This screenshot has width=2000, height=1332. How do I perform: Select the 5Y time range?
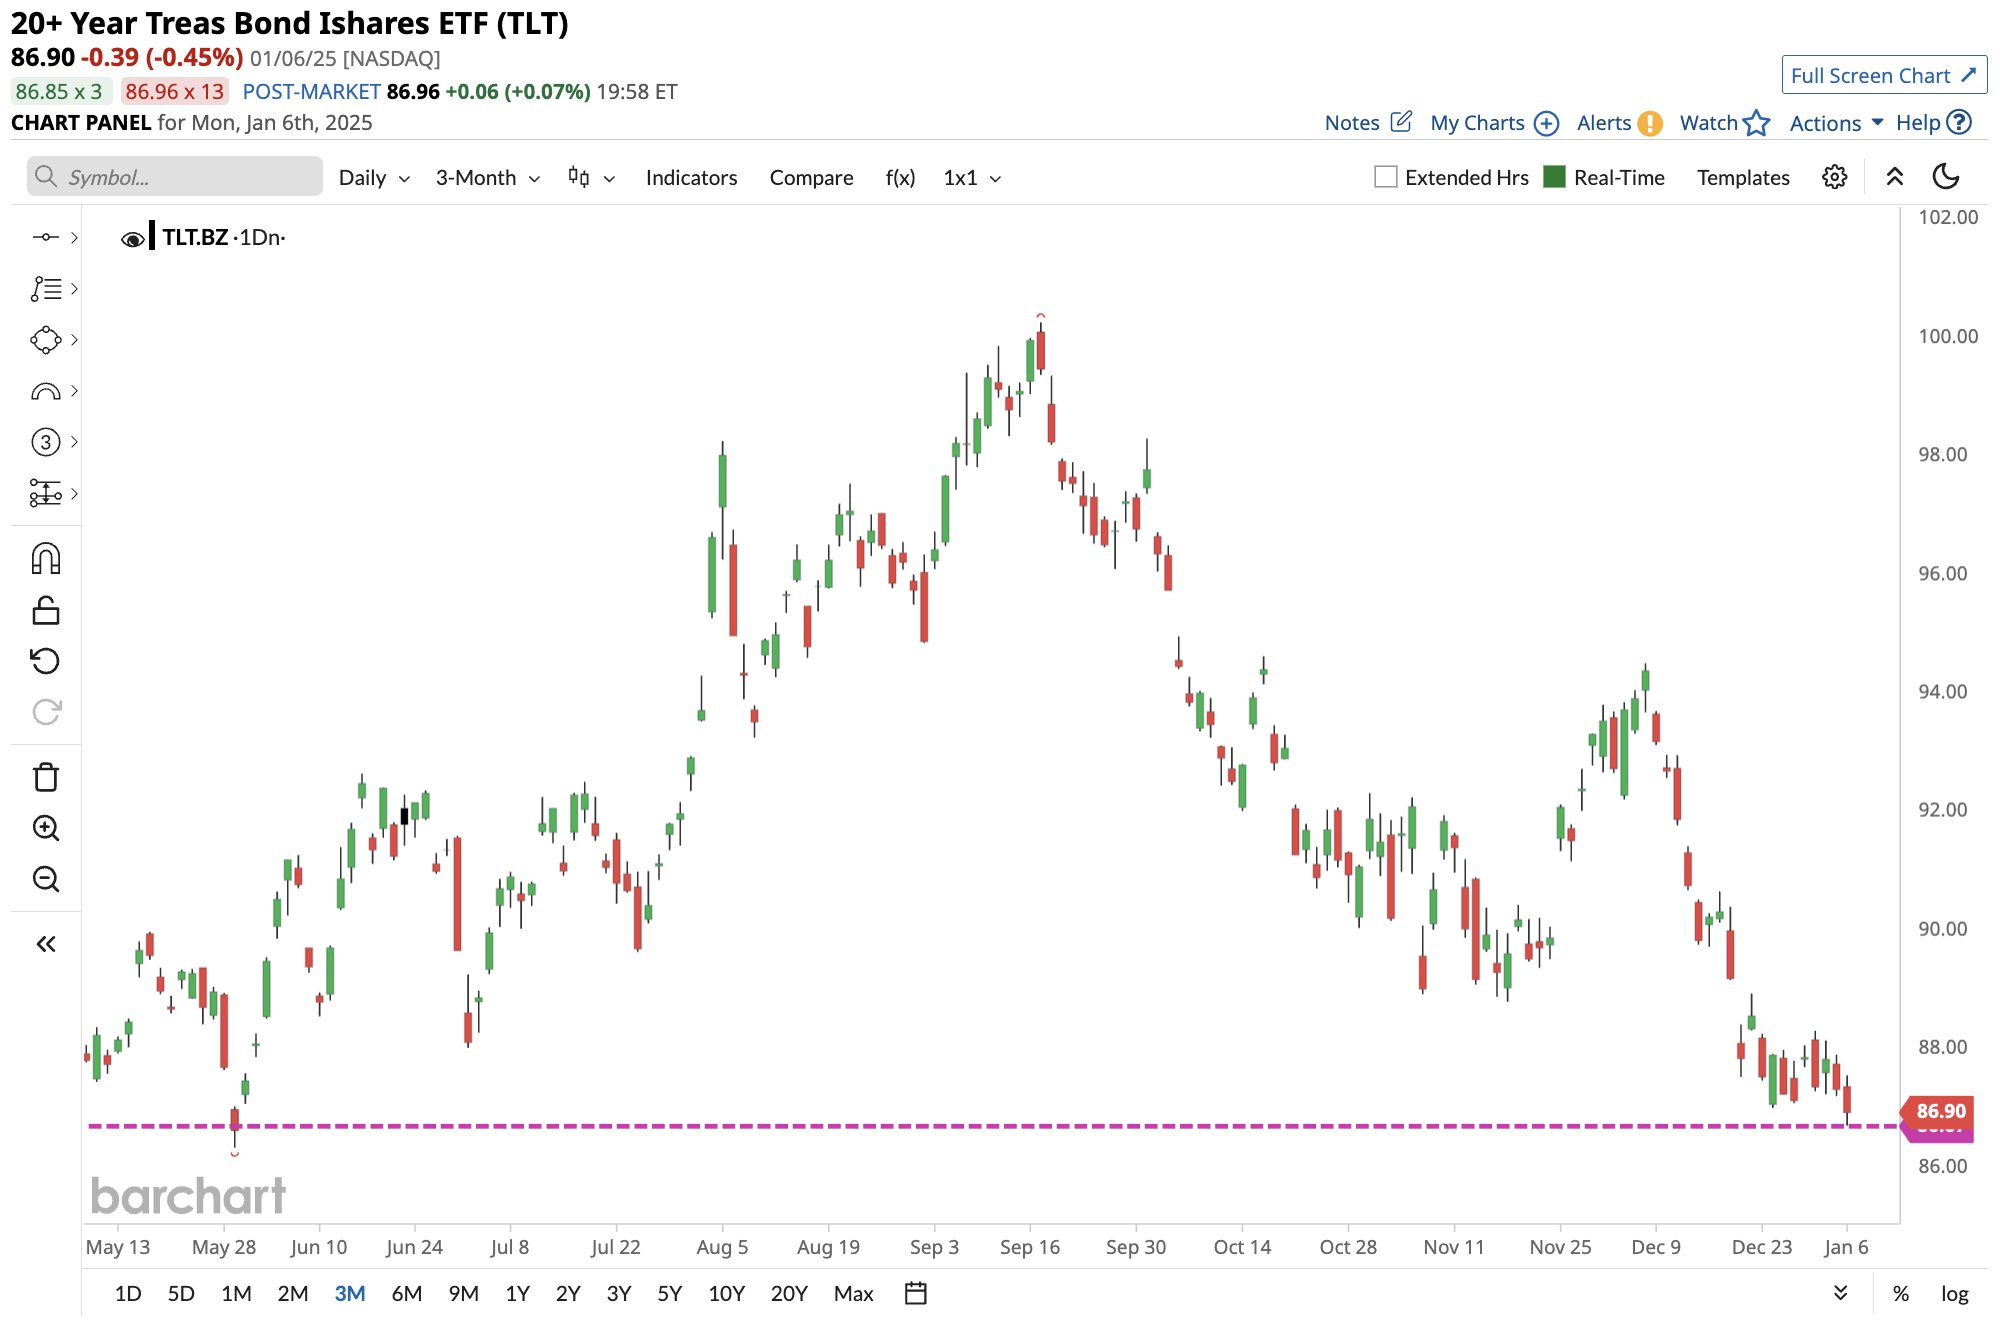[669, 1293]
